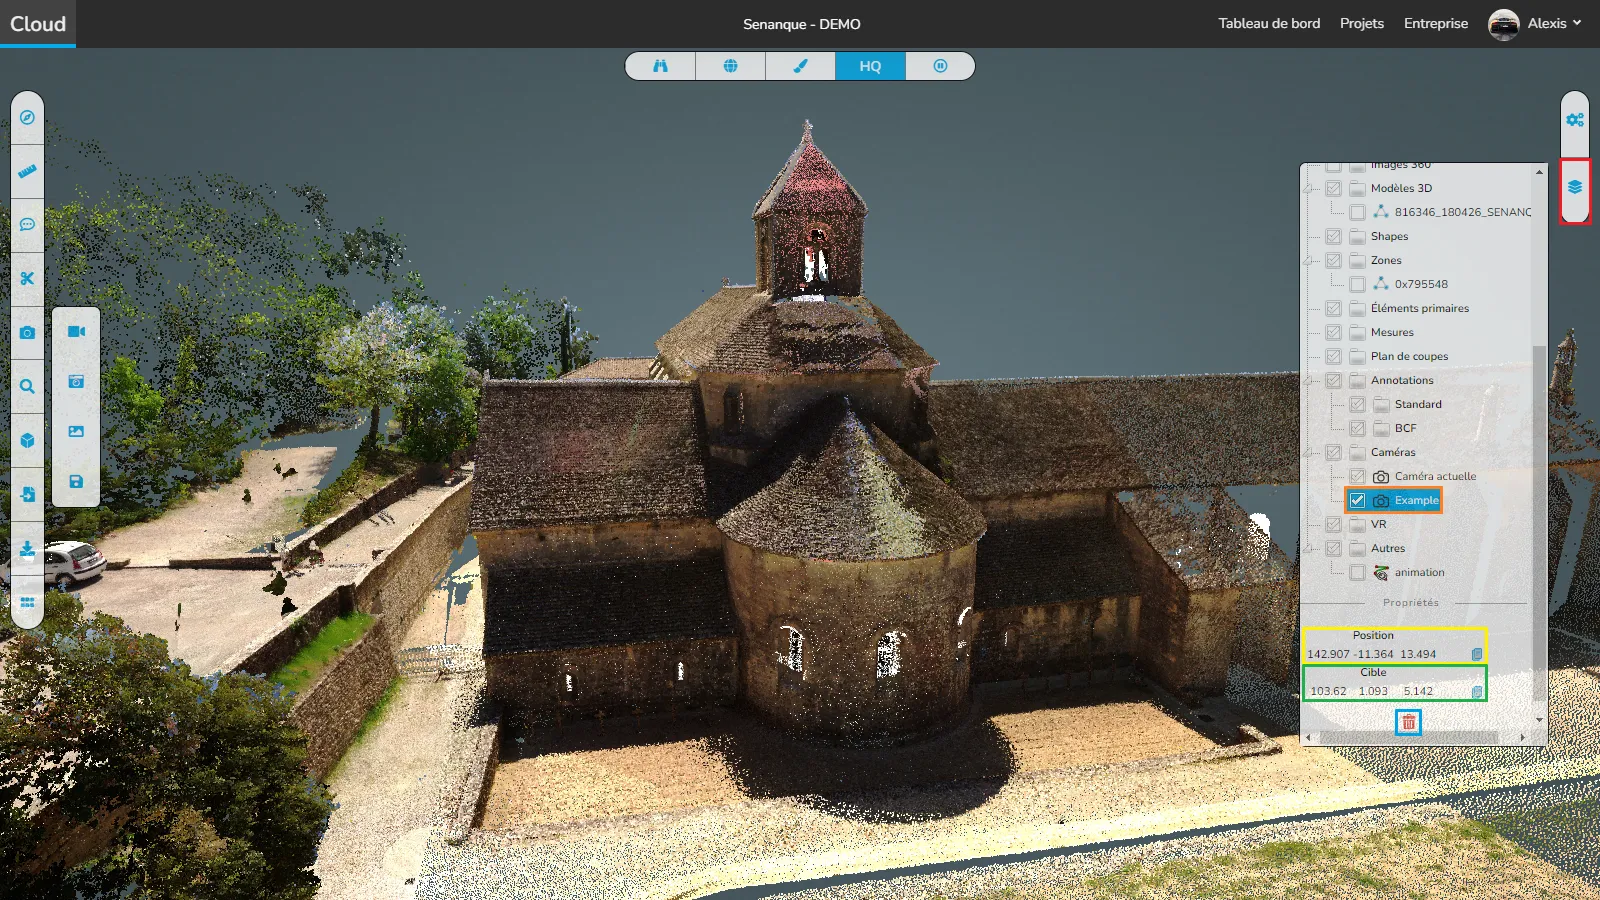This screenshot has height=900, width=1600.
Task: Delete camera with red trash icon
Action: pyautogui.click(x=1409, y=722)
